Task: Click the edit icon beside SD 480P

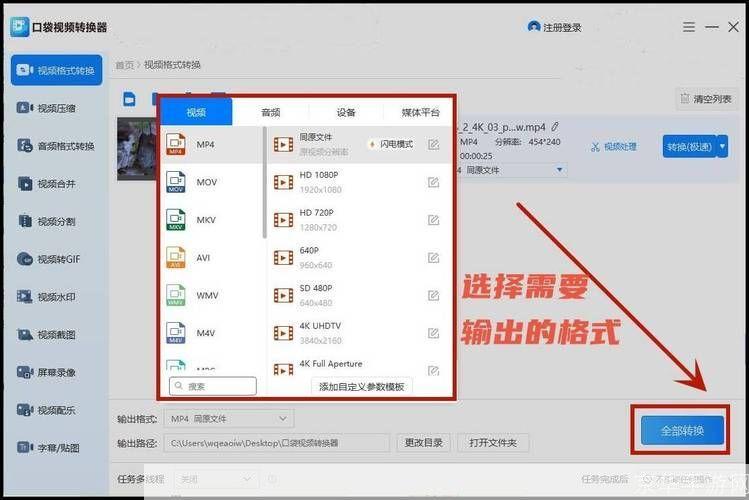Action: pos(433,295)
